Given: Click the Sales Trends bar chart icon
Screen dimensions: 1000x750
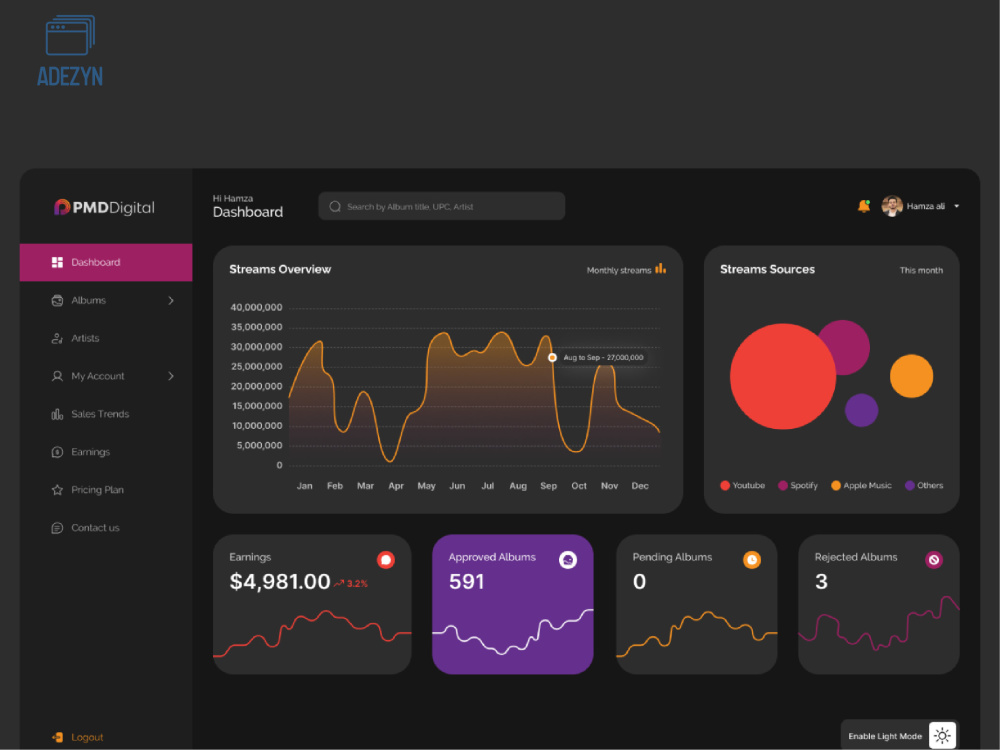Looking at the screenshot, I should [x=57, y=414].
